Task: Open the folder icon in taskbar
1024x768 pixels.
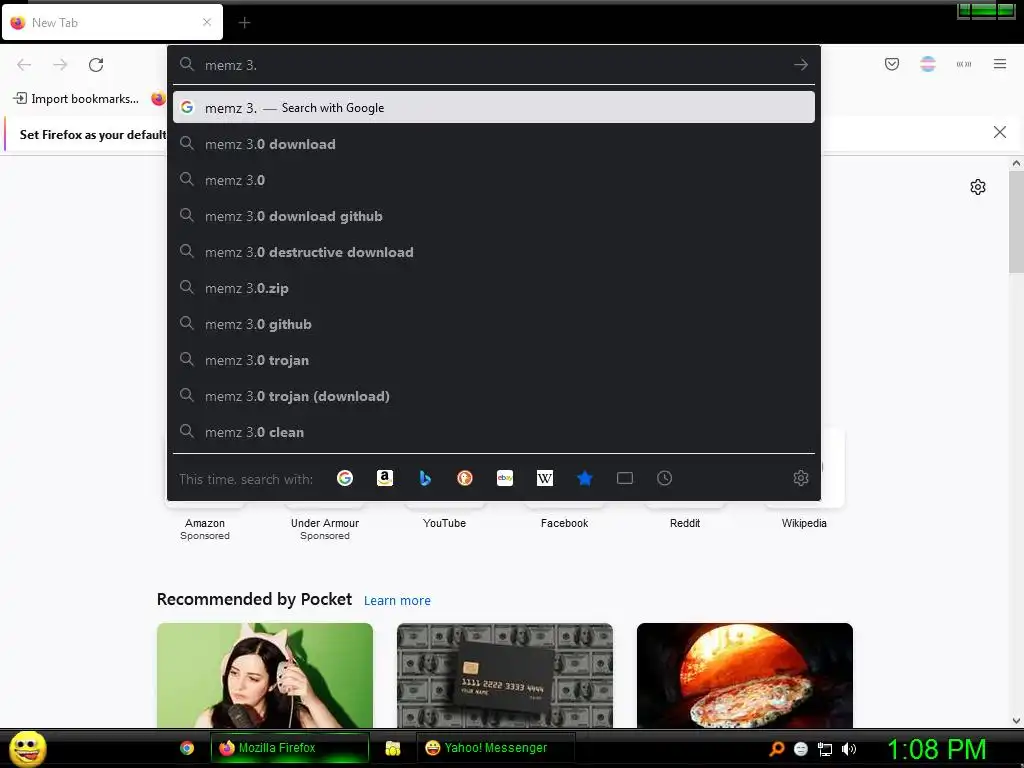Action: (392, 748)
